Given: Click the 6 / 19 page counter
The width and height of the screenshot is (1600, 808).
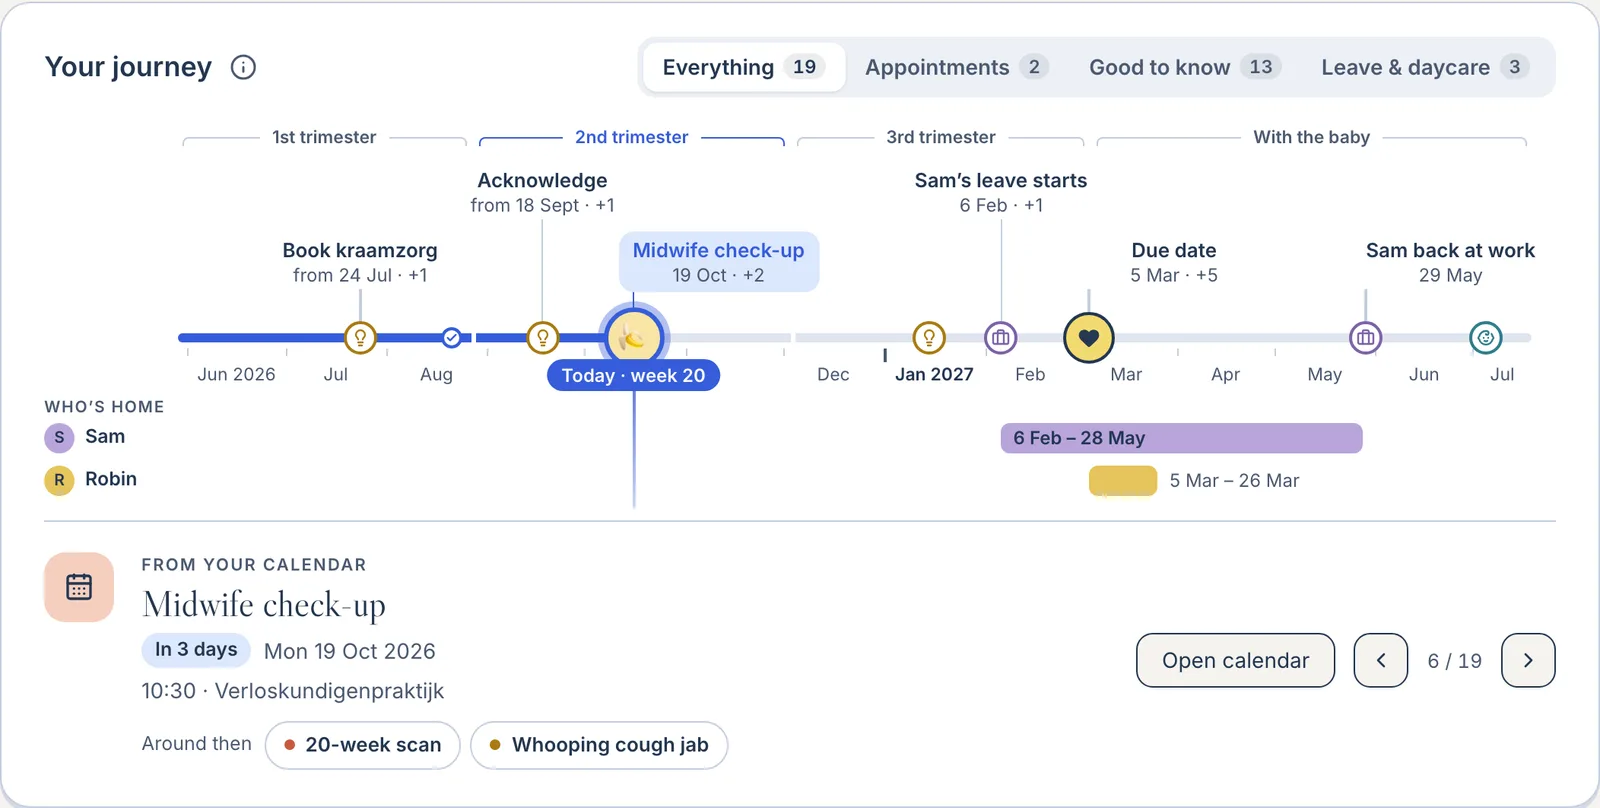Looking at the screenshot, I should (x=1455, y=661).
